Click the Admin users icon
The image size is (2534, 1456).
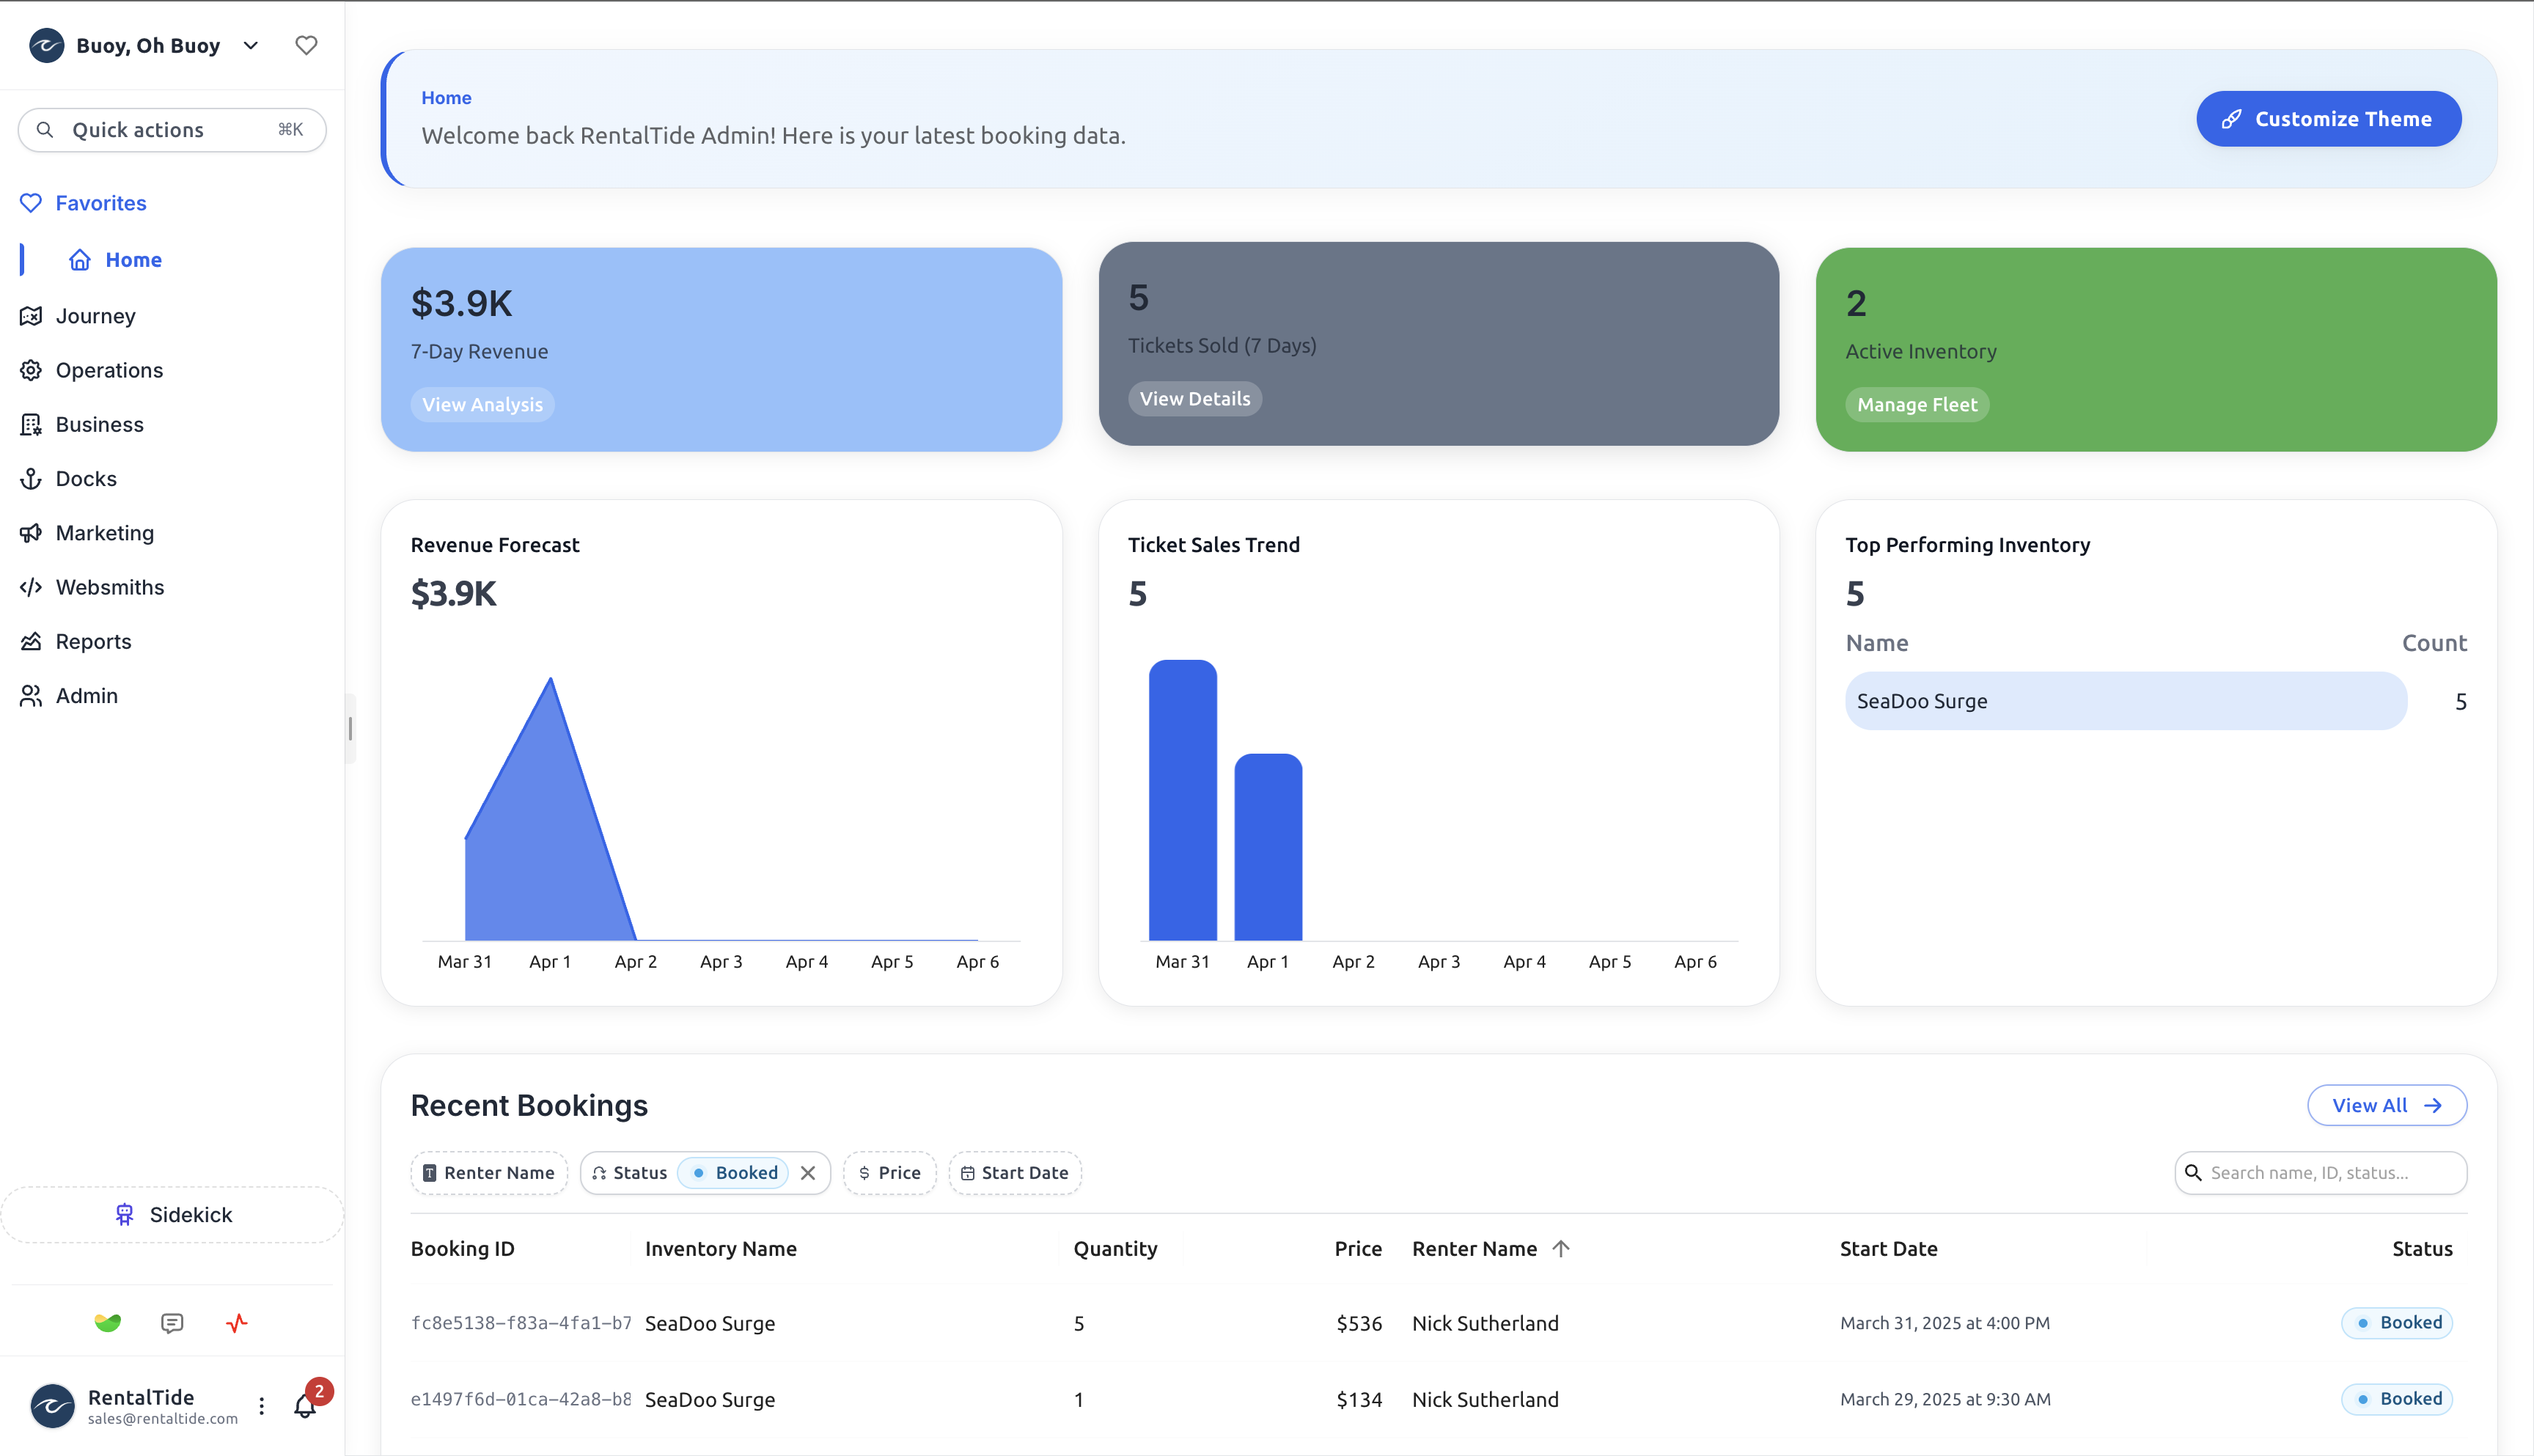31,696
